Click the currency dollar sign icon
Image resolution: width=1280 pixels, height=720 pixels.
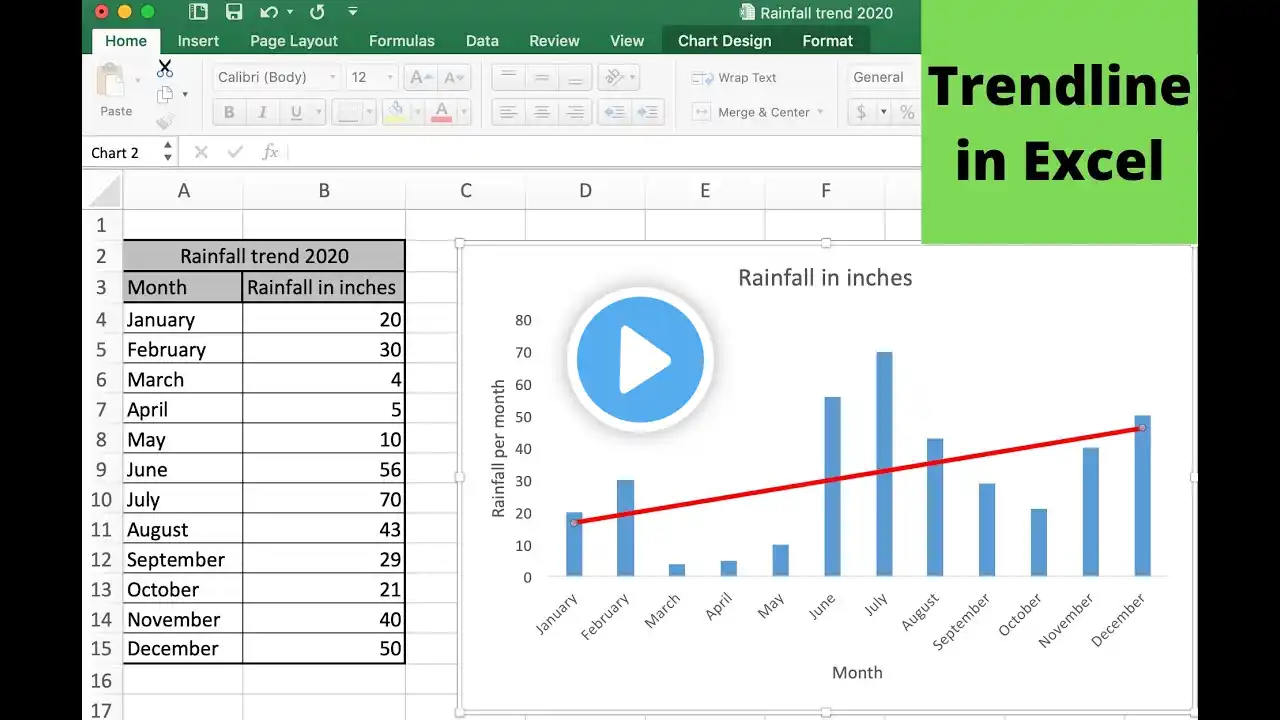click(861, 112)
